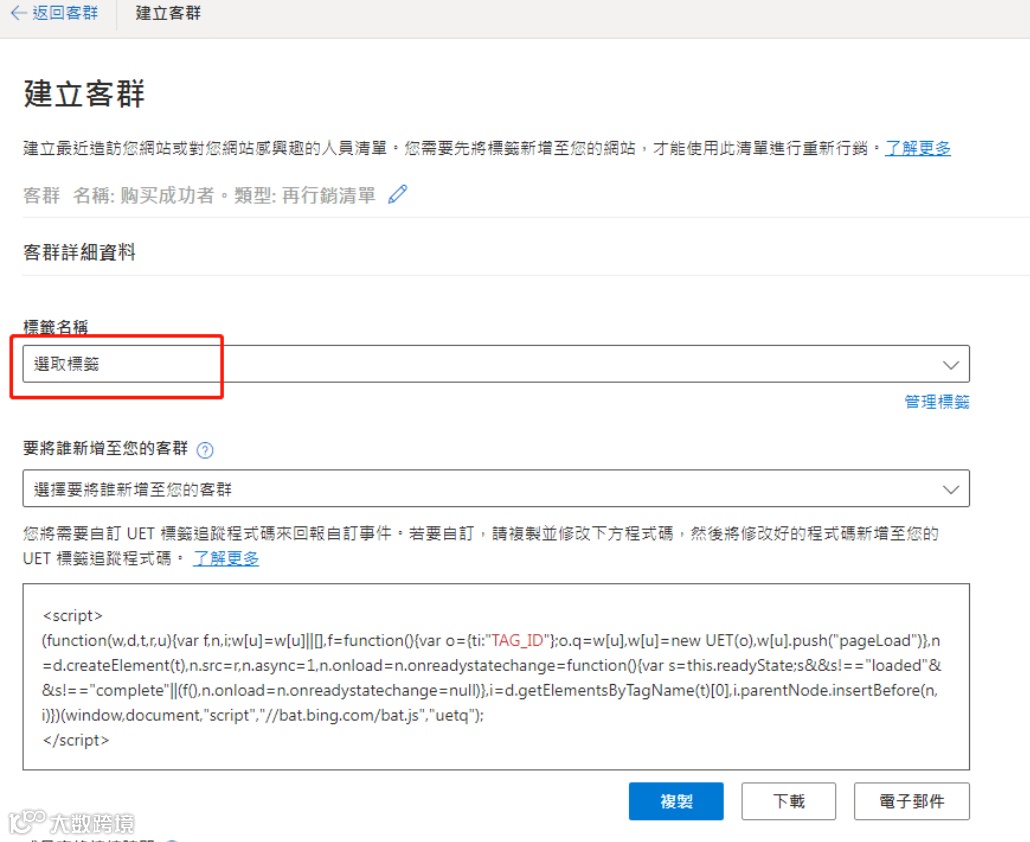The height and width of the screenshot is (842, 1030).
Task: Open the 了解更多 link in top description
Action: (x=918, y=148)
